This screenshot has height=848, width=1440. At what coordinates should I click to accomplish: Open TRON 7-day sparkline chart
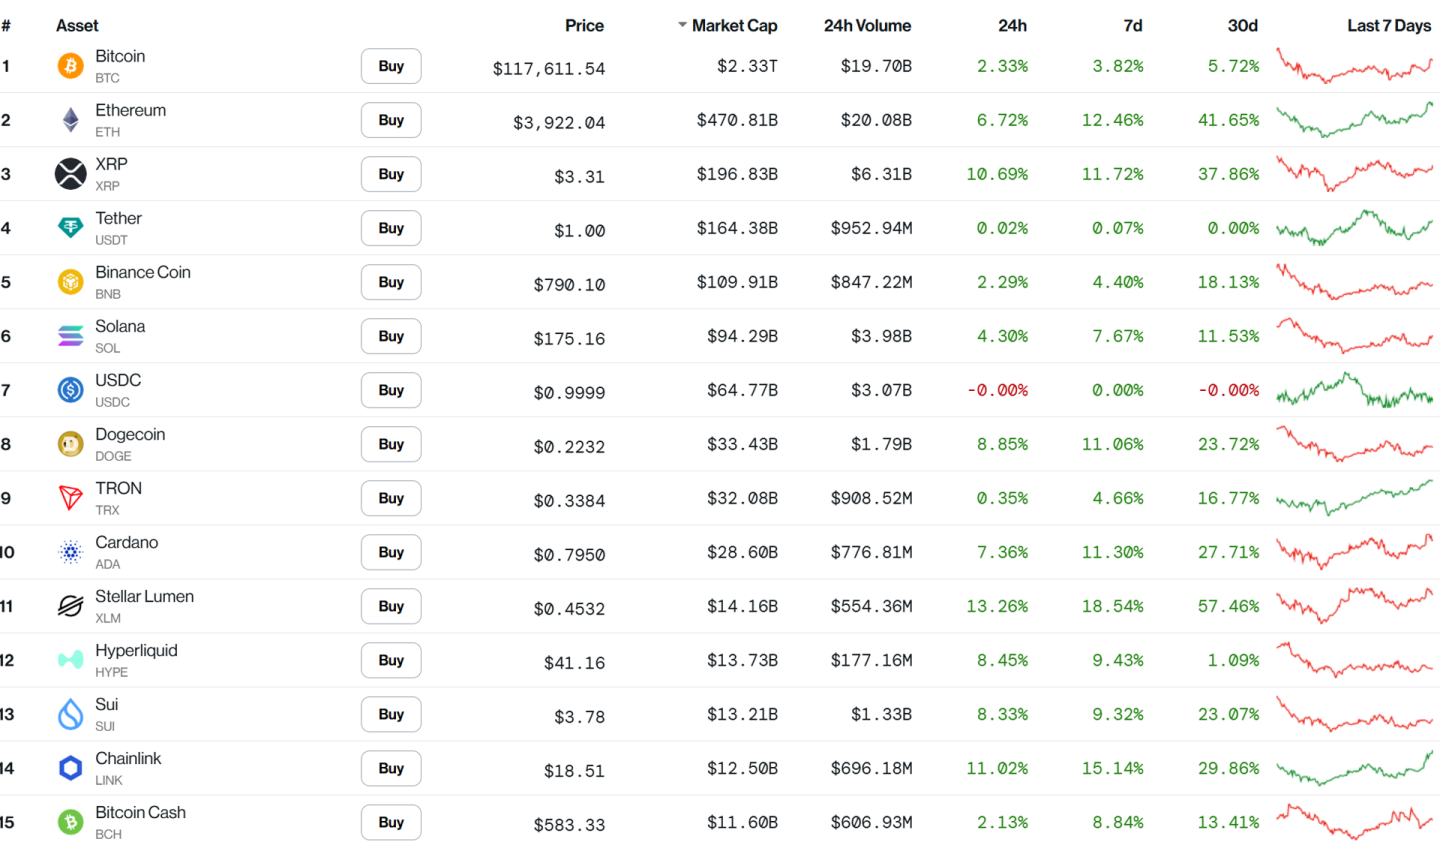coord(1355,498)
